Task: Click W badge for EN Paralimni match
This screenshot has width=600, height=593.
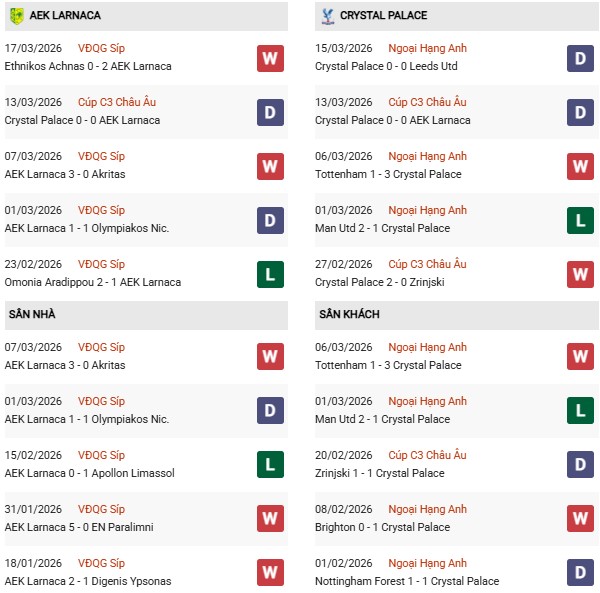Action: (270, 519)
